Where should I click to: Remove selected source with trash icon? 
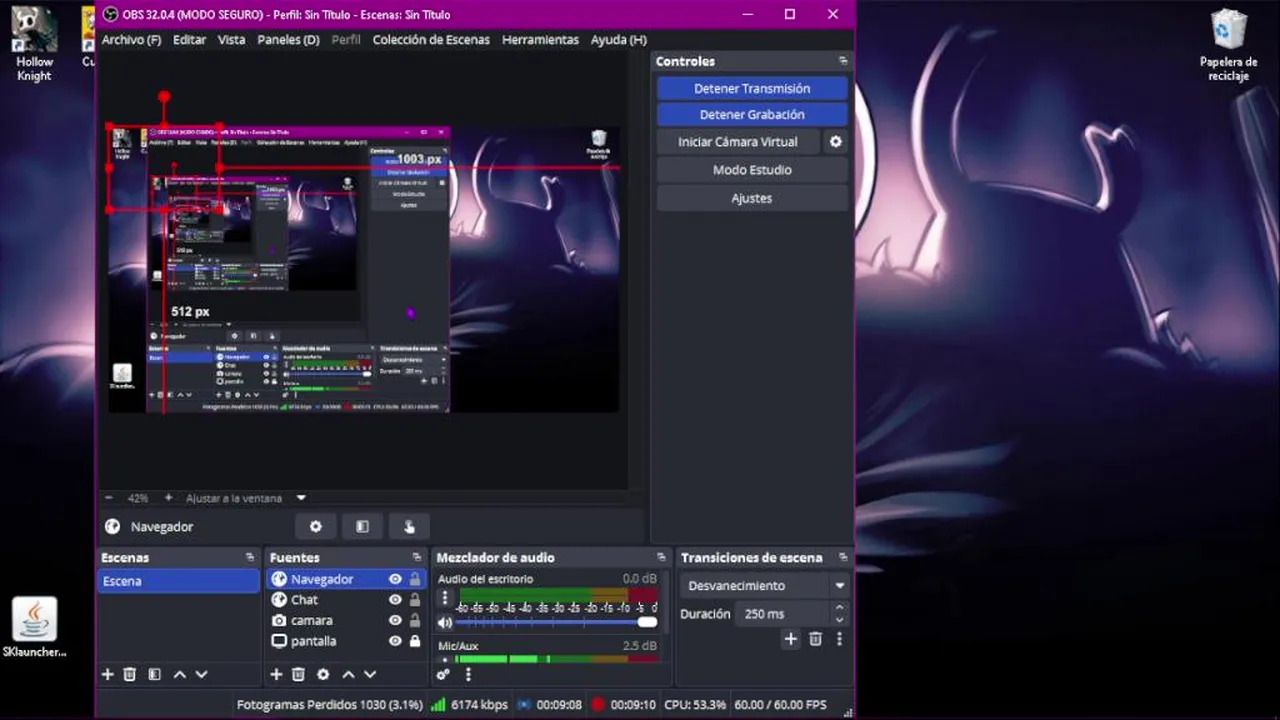(298, 675)
